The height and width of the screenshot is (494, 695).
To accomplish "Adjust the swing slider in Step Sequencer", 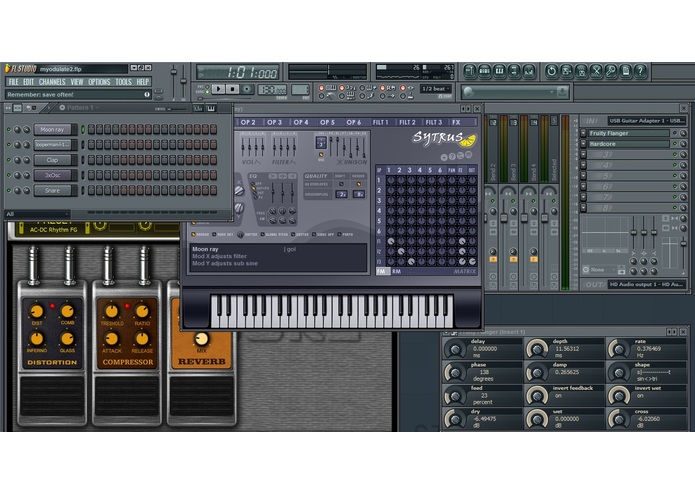I will [x=176, y=109].
